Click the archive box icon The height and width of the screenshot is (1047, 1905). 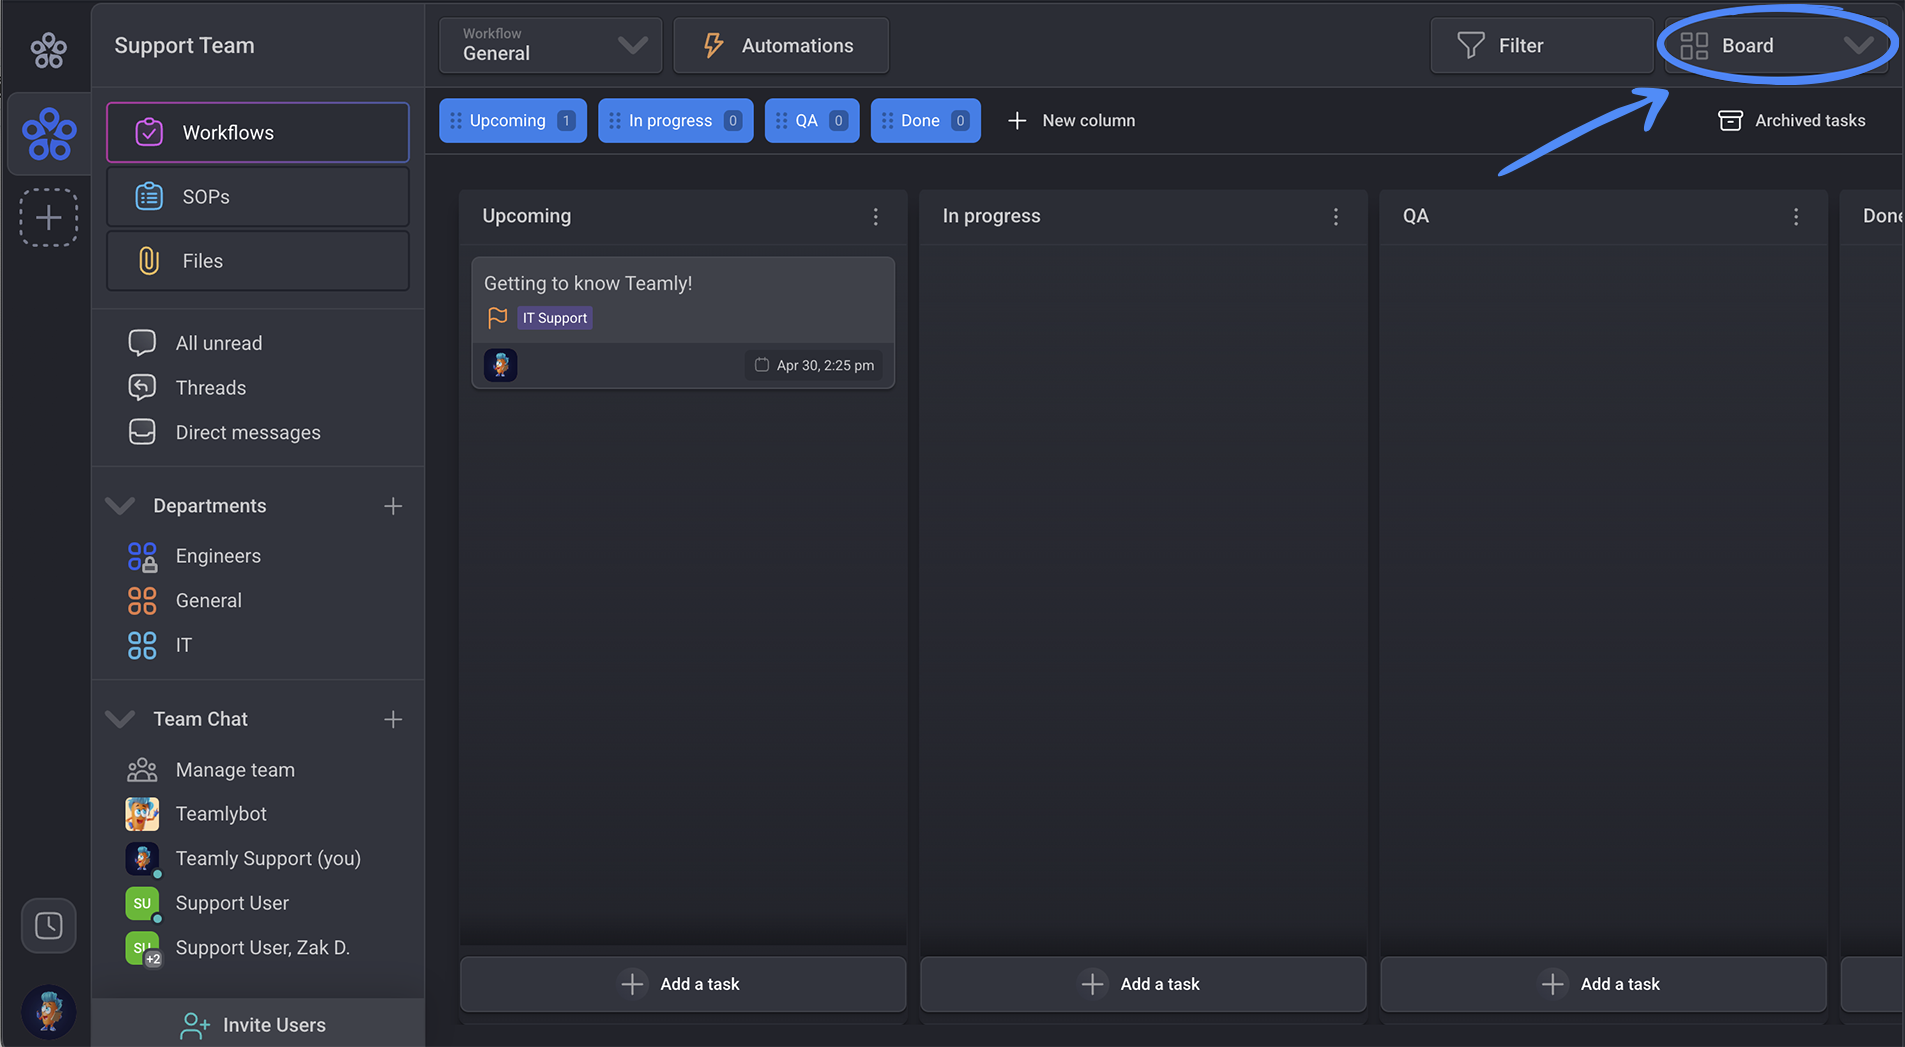pyautogui.click(x=1730, y=120)
